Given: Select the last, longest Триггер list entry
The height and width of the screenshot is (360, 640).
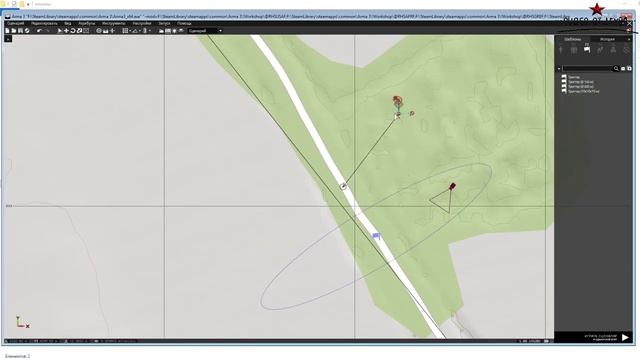Looking at the screenshot, I should click(581, 91).
